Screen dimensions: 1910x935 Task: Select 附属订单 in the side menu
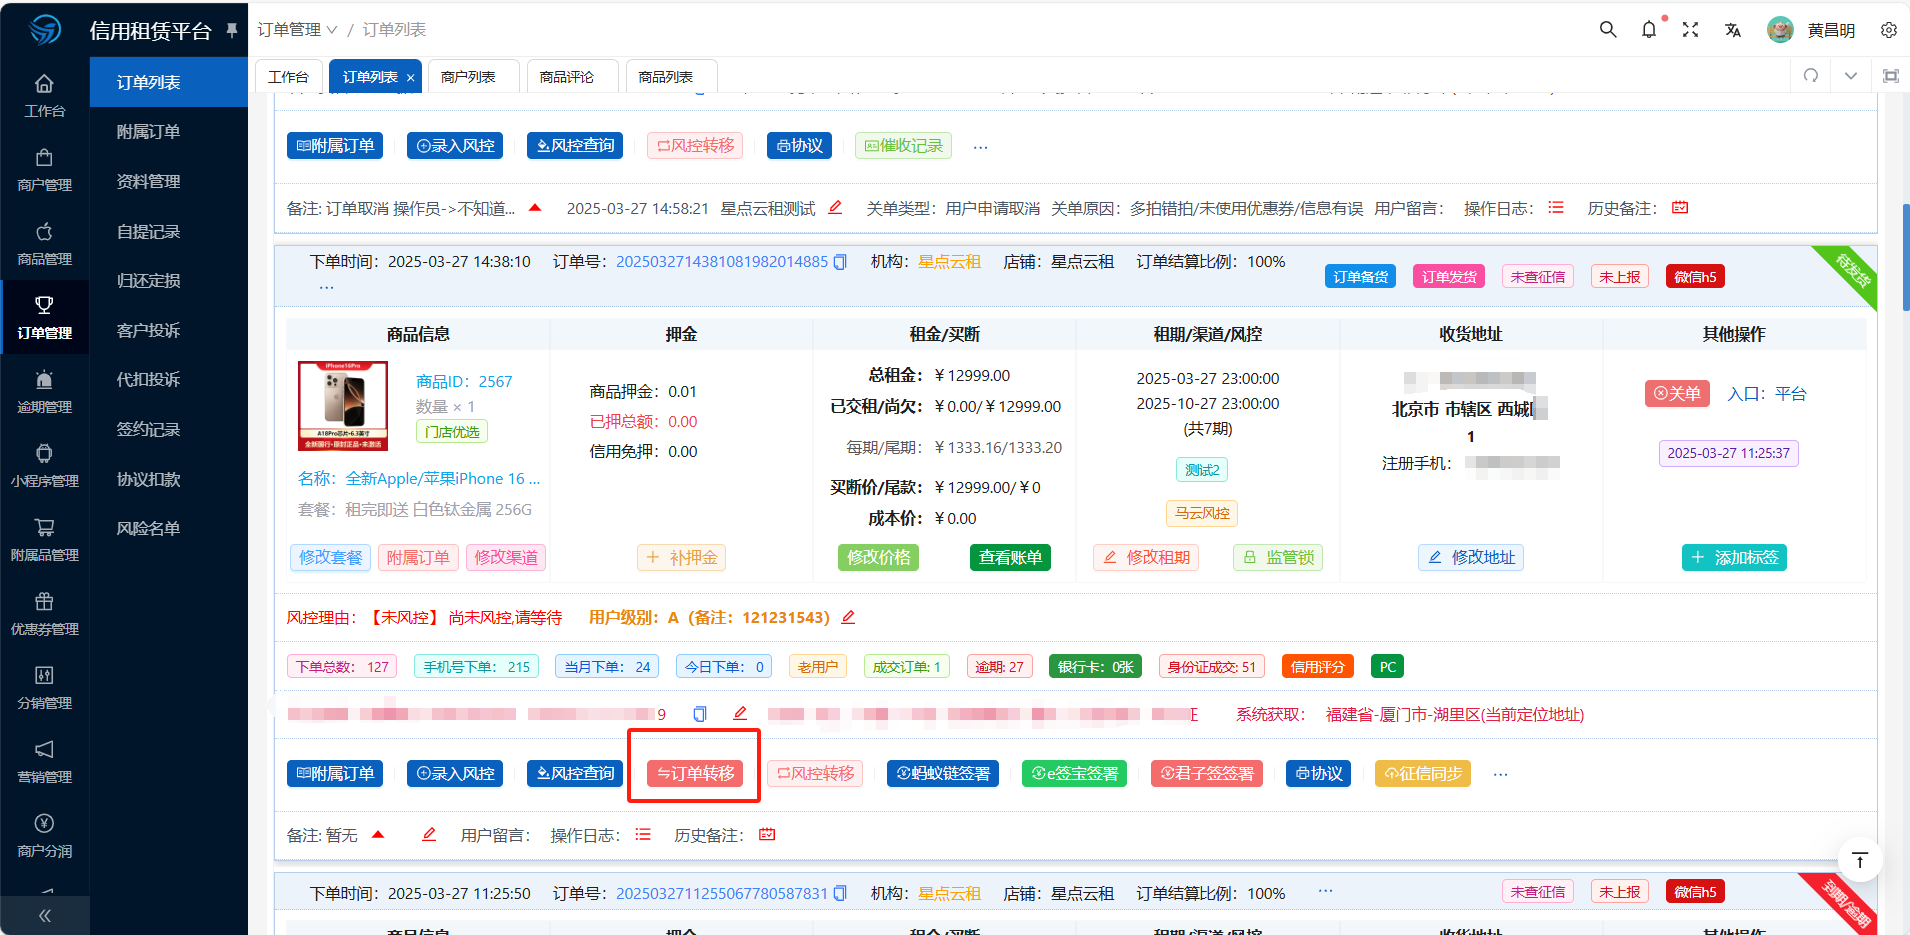(x=148, y=132)
